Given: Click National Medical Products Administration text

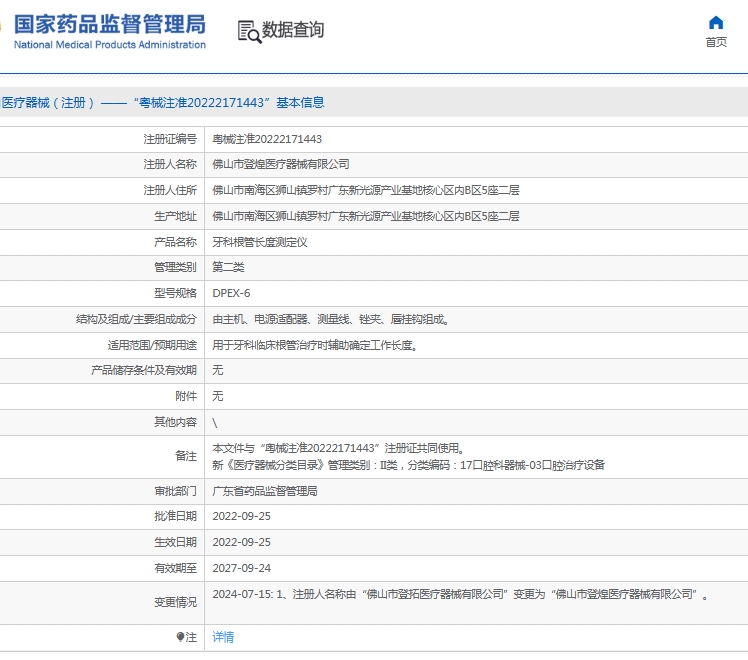Looking at the screenshot, I should coord(110,44).
